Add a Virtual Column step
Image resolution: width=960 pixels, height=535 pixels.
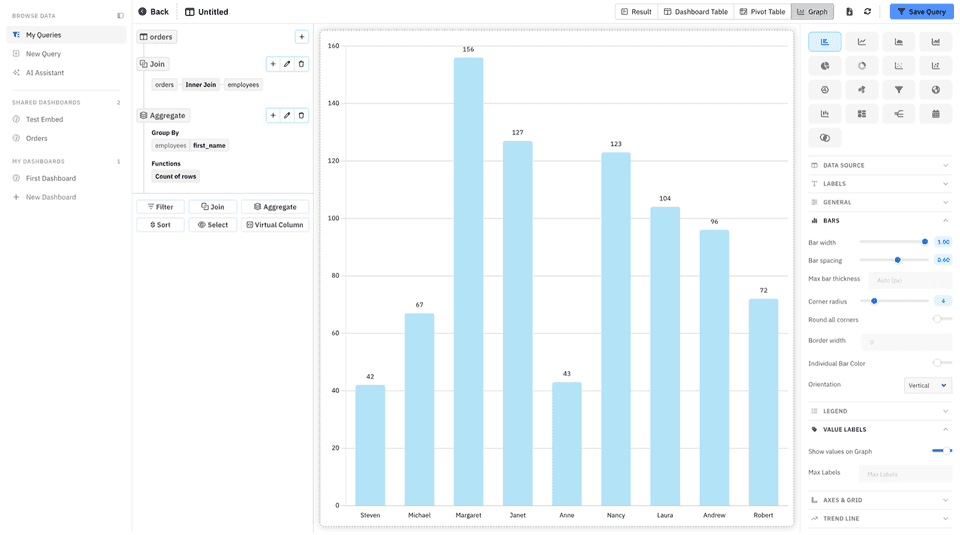click(275, 225)
